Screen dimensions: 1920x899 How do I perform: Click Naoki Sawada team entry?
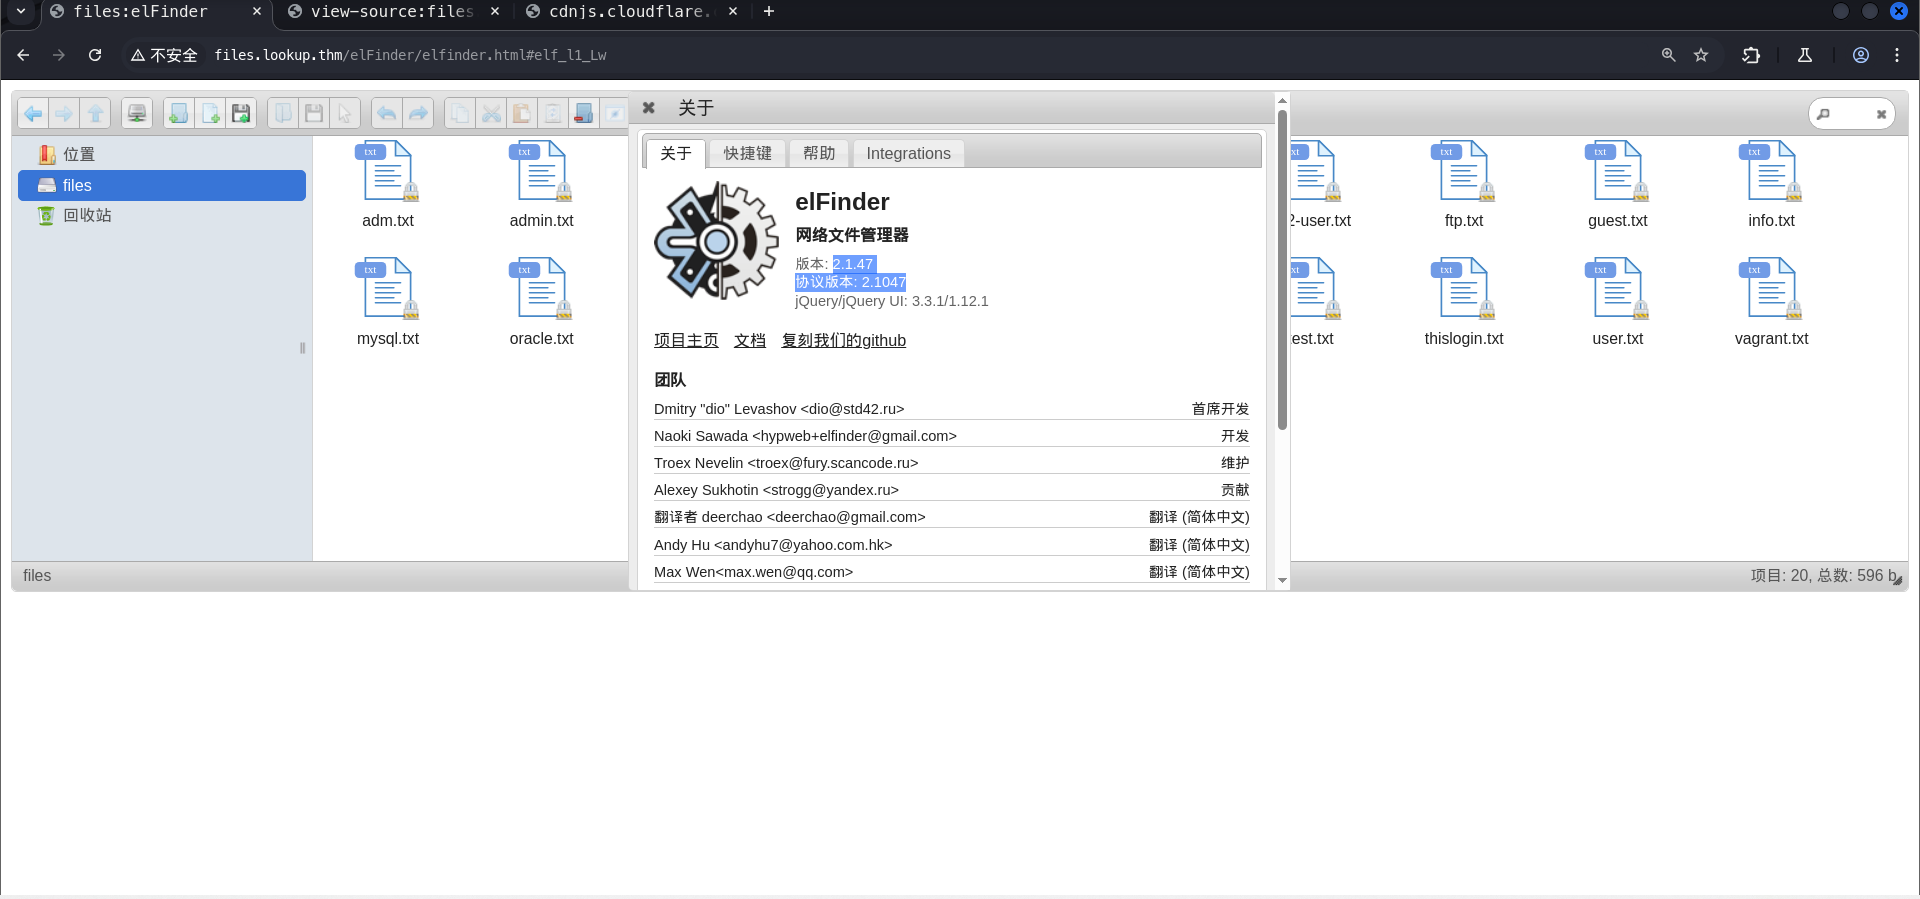click(x=951, y=436)
